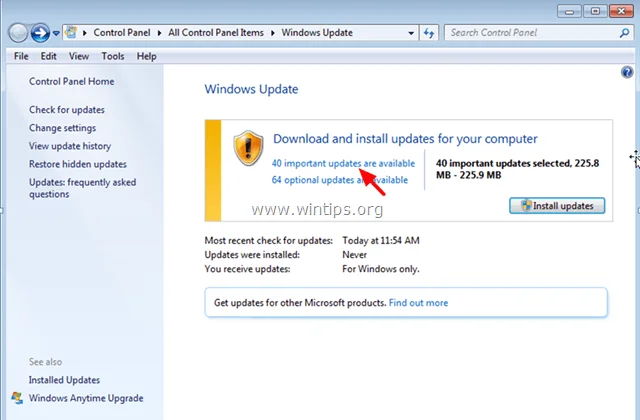640x420 pixels.
Task: Open the 40 important updates link
Action: click(x=342, y=162)
